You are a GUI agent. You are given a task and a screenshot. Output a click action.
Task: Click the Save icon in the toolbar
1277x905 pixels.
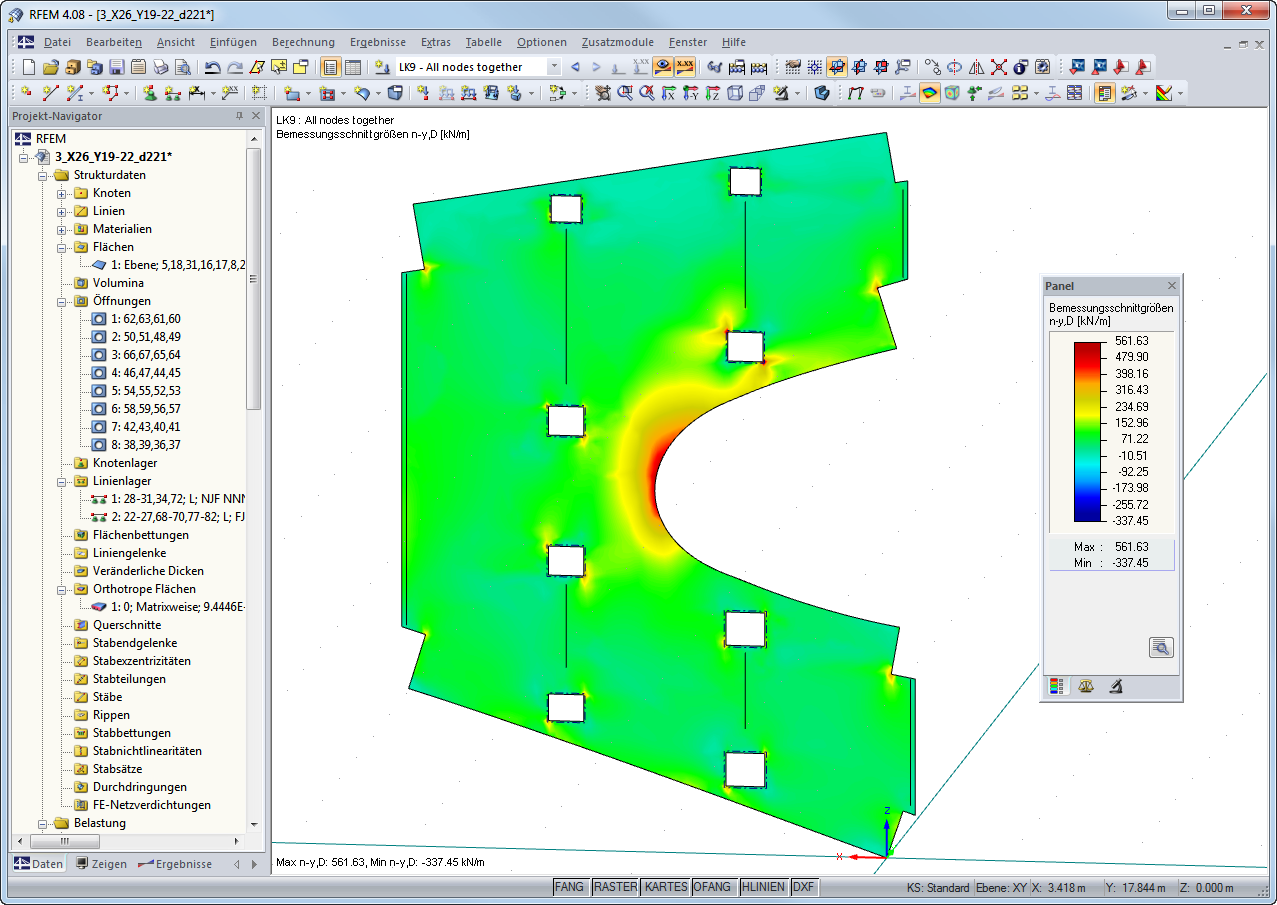click(115, 67)
